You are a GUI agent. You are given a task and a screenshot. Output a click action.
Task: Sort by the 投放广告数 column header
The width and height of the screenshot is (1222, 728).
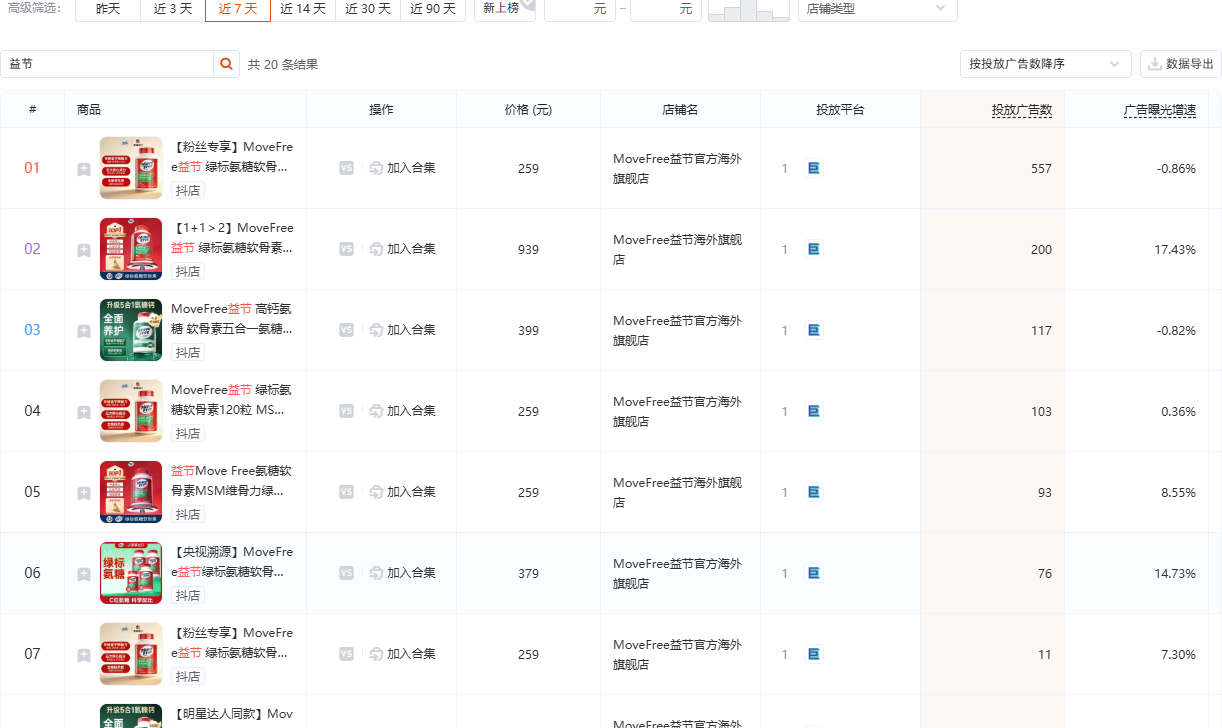point(1022,110)
